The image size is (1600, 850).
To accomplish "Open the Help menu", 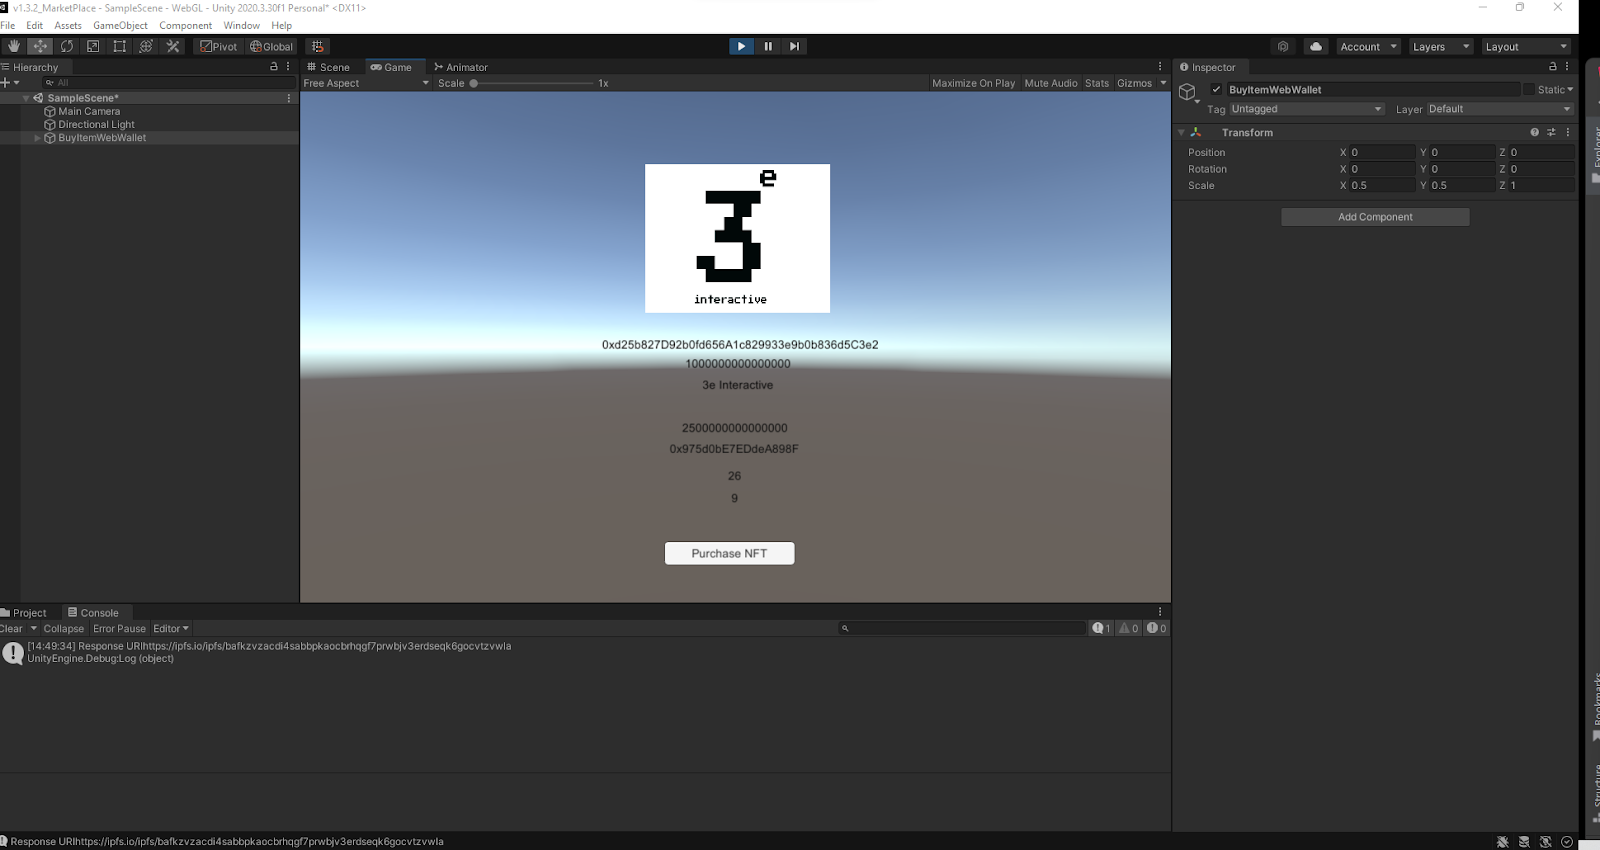I will (x=282, y=25).
